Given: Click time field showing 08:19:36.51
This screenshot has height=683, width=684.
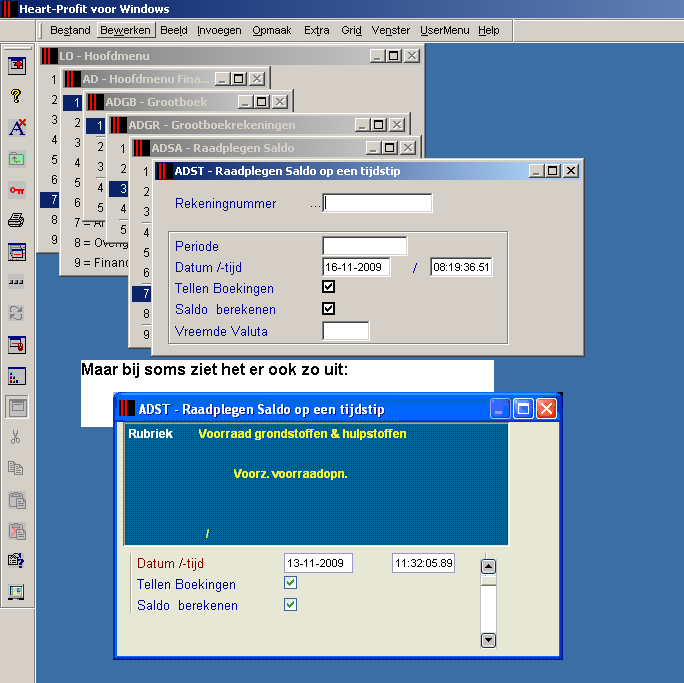Looking at the screenshot, I should (x=461, y=267).
